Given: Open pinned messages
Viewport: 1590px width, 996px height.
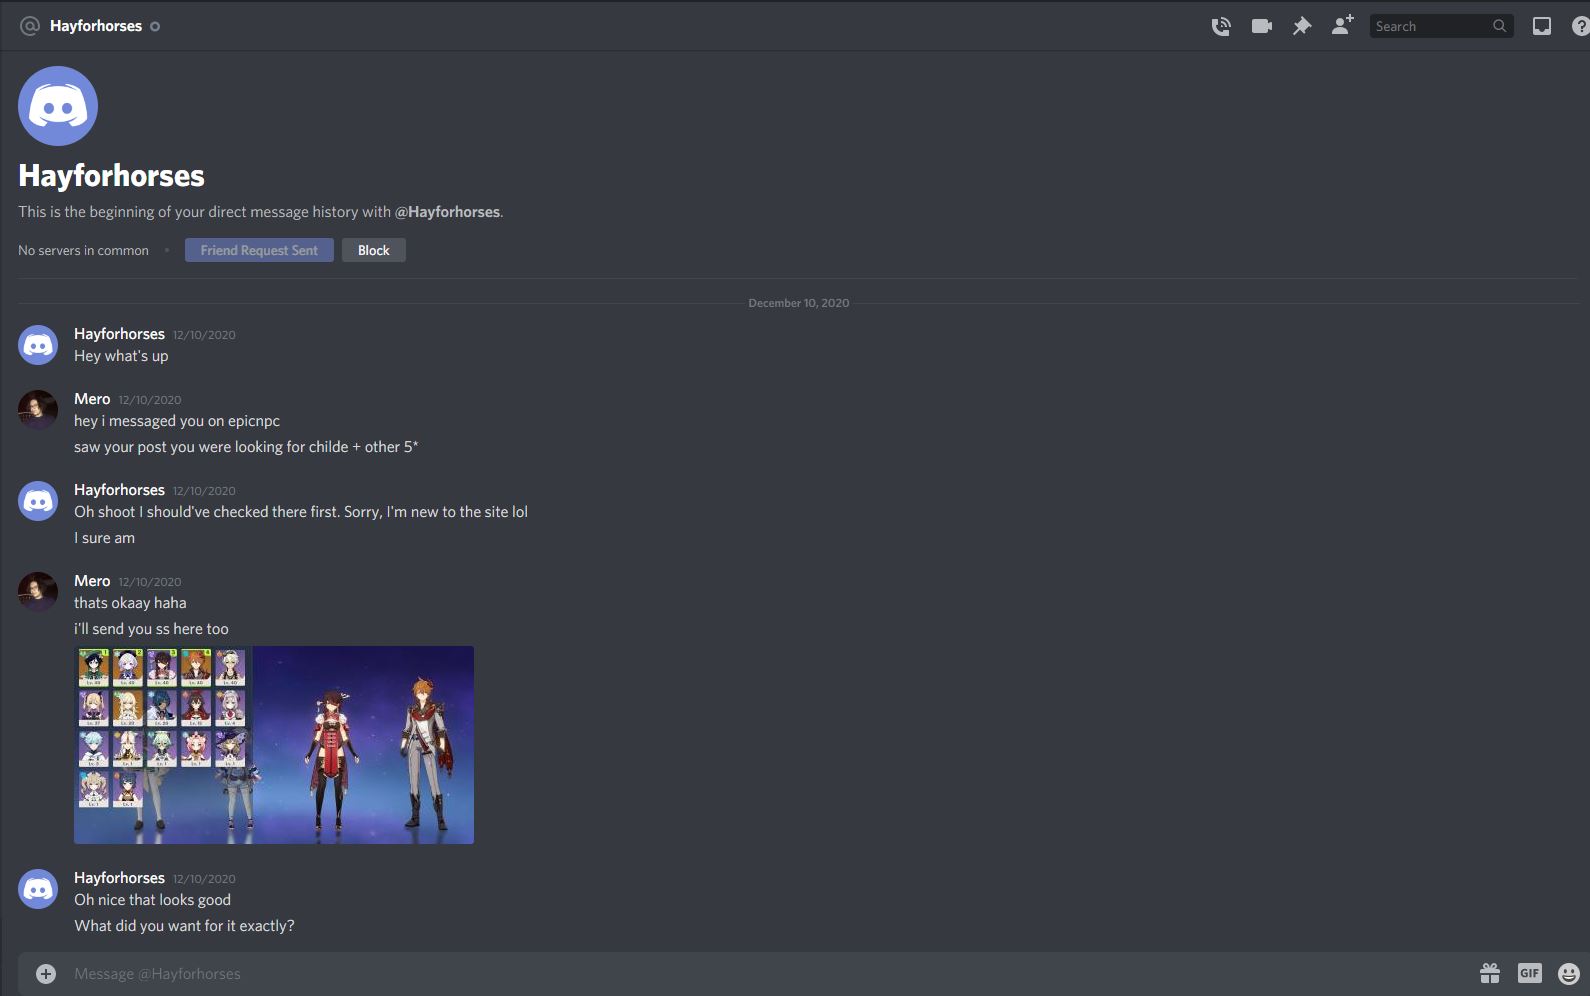Looking at the screenshot, I should (x=1301, y=26).
